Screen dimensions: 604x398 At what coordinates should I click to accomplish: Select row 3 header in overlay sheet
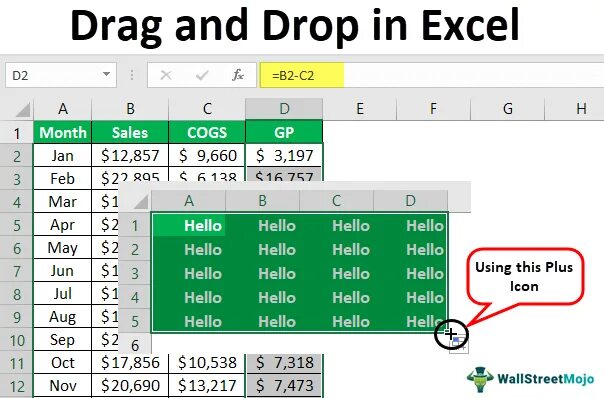pos(135,273)
